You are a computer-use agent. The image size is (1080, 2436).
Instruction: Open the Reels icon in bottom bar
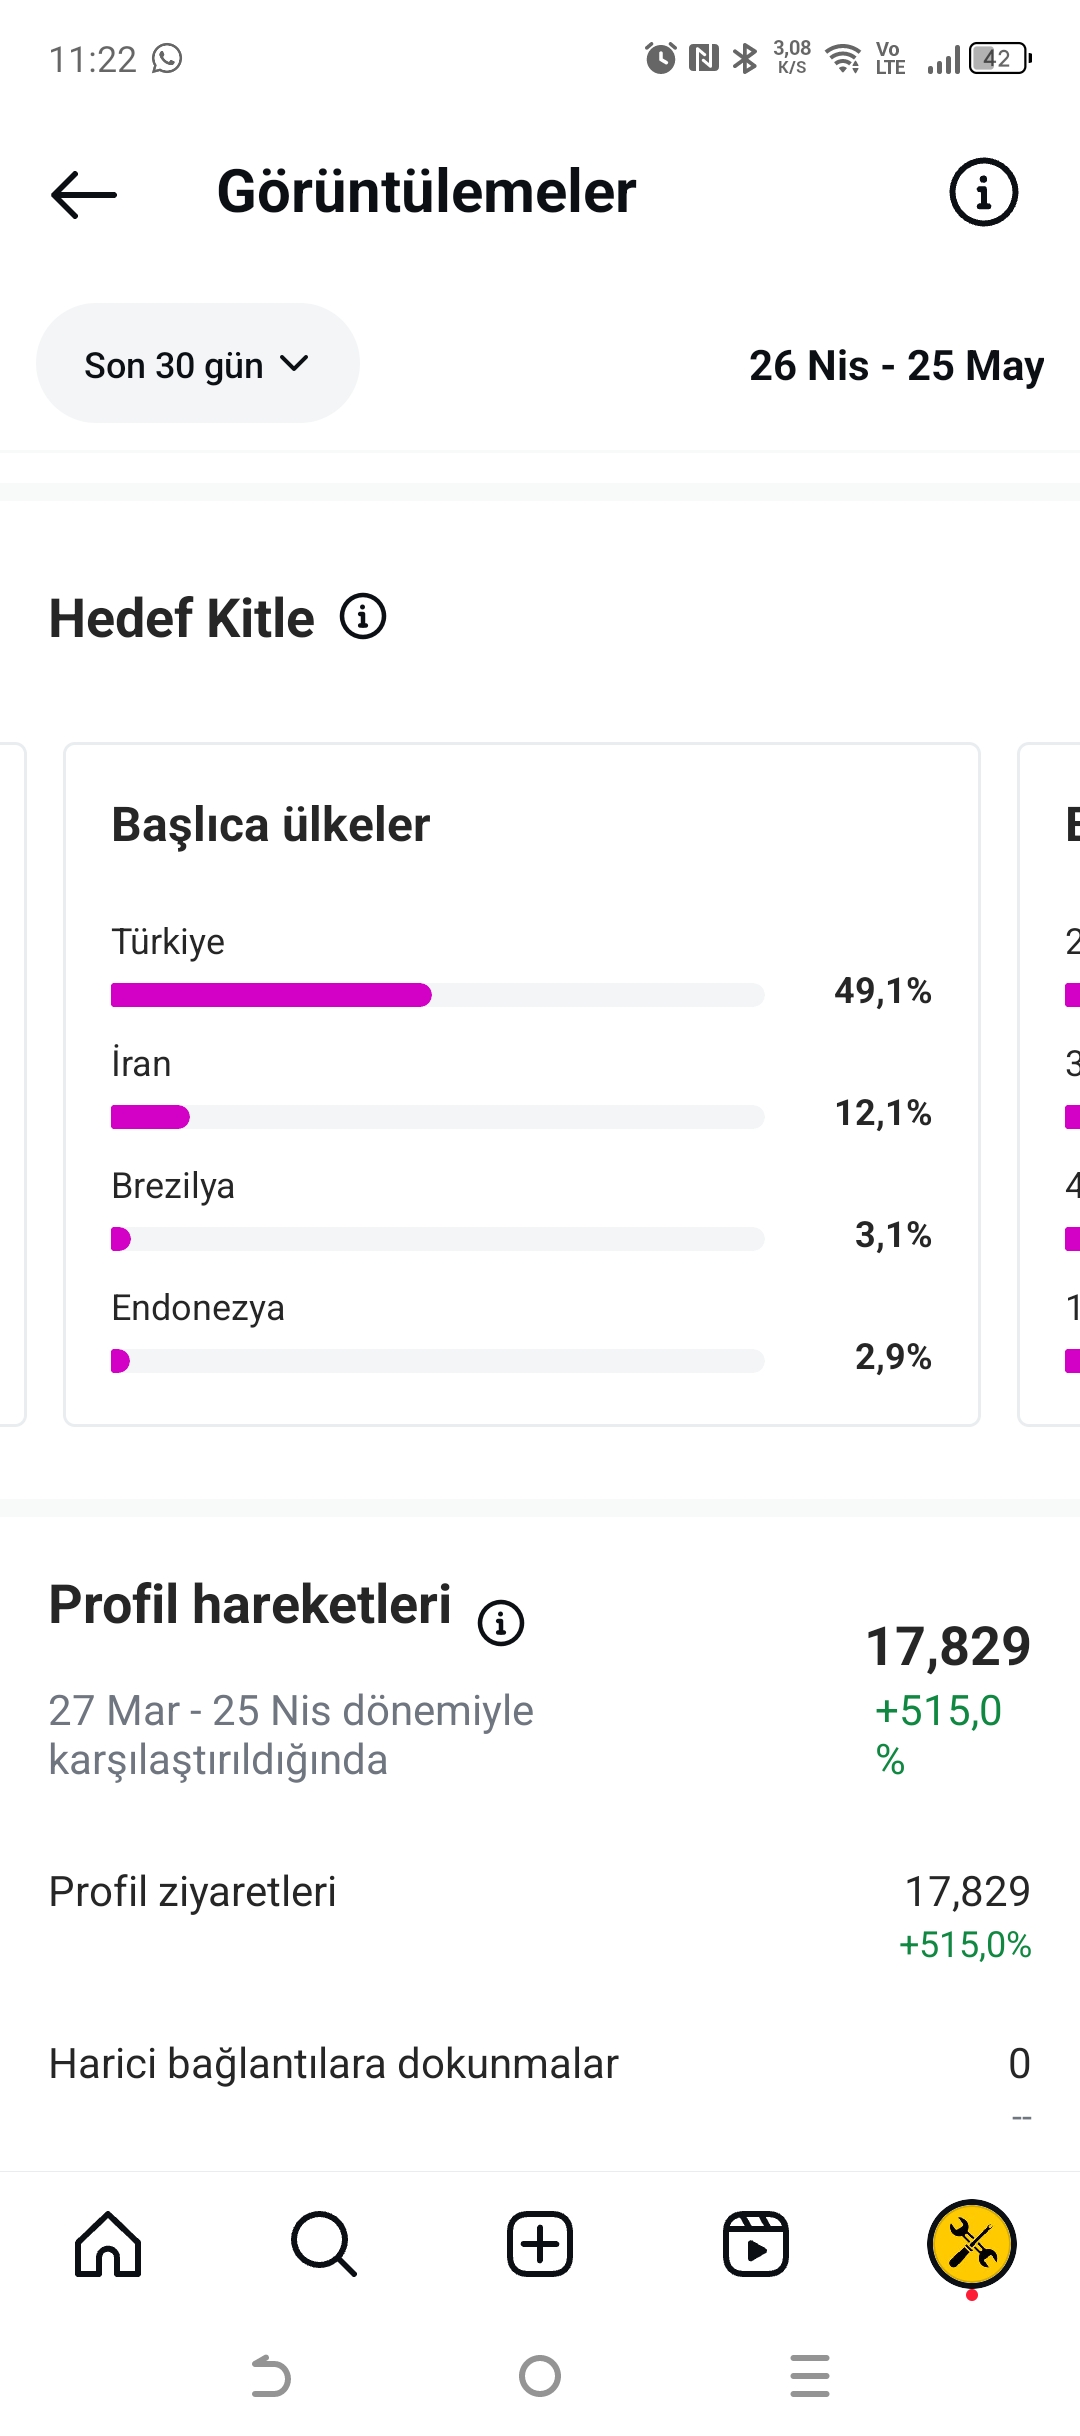[x=756, y=2244]
